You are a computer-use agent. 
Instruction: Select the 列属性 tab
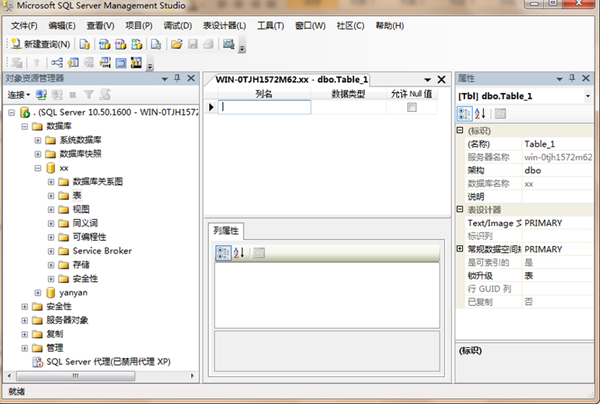(x=226, y=231)
